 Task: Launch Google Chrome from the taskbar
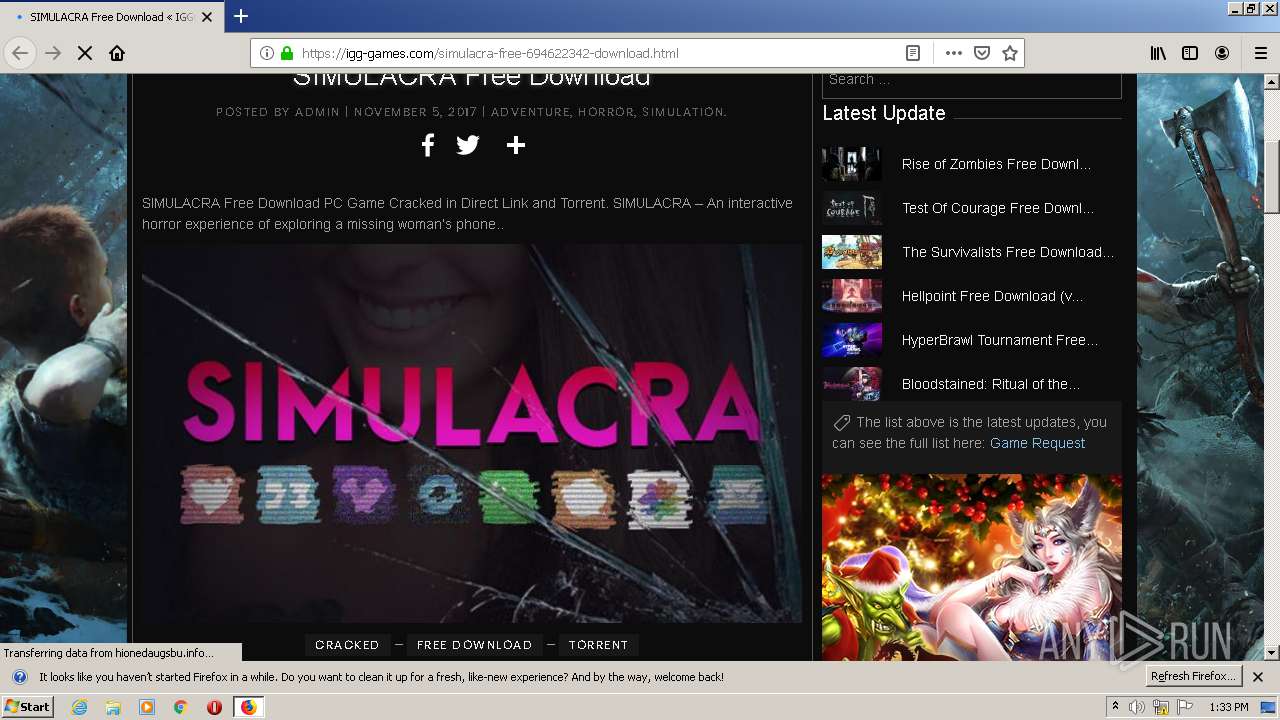click(180, 707)
